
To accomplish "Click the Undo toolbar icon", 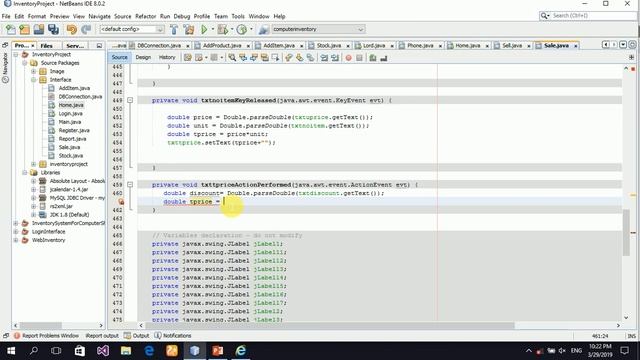I will click(x=72, y=29).
